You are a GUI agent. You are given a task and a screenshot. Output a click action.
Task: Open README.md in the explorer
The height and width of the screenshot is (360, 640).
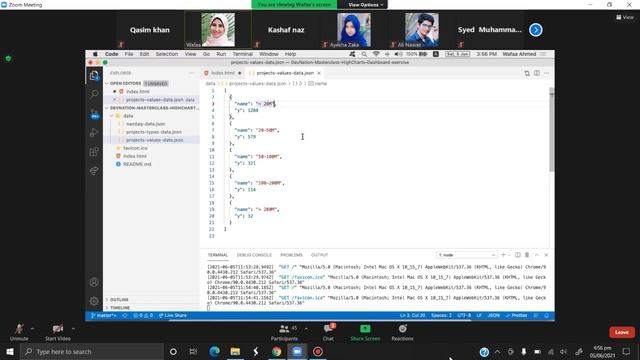(137, 164)
